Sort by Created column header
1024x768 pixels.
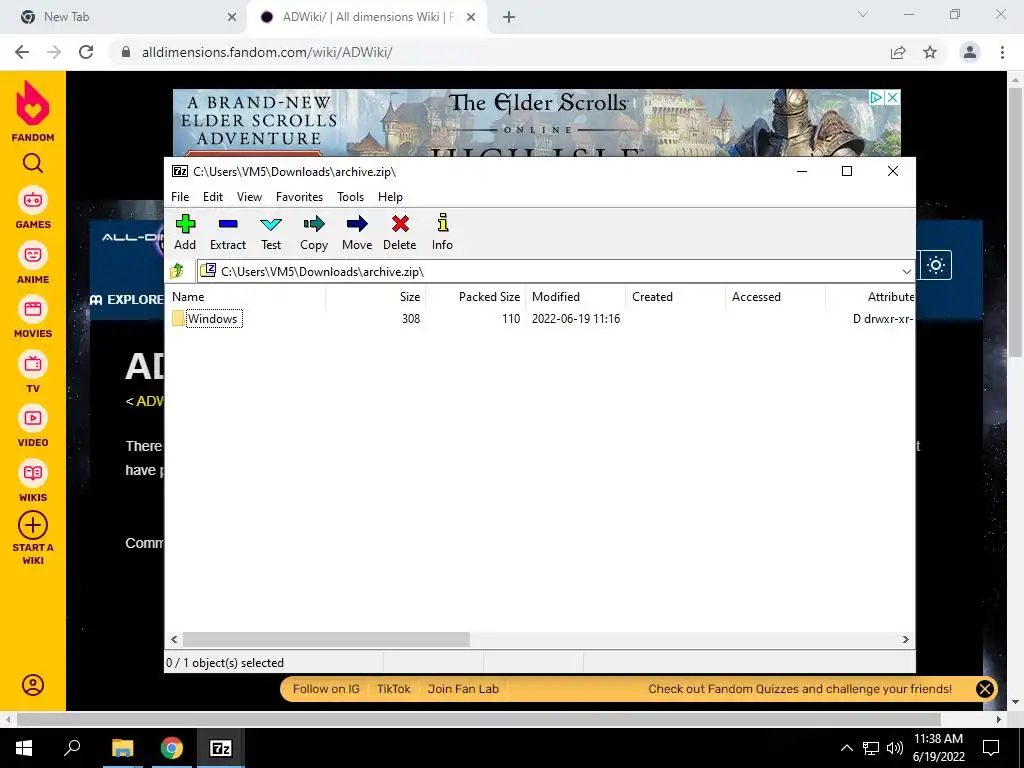point(675,296)
